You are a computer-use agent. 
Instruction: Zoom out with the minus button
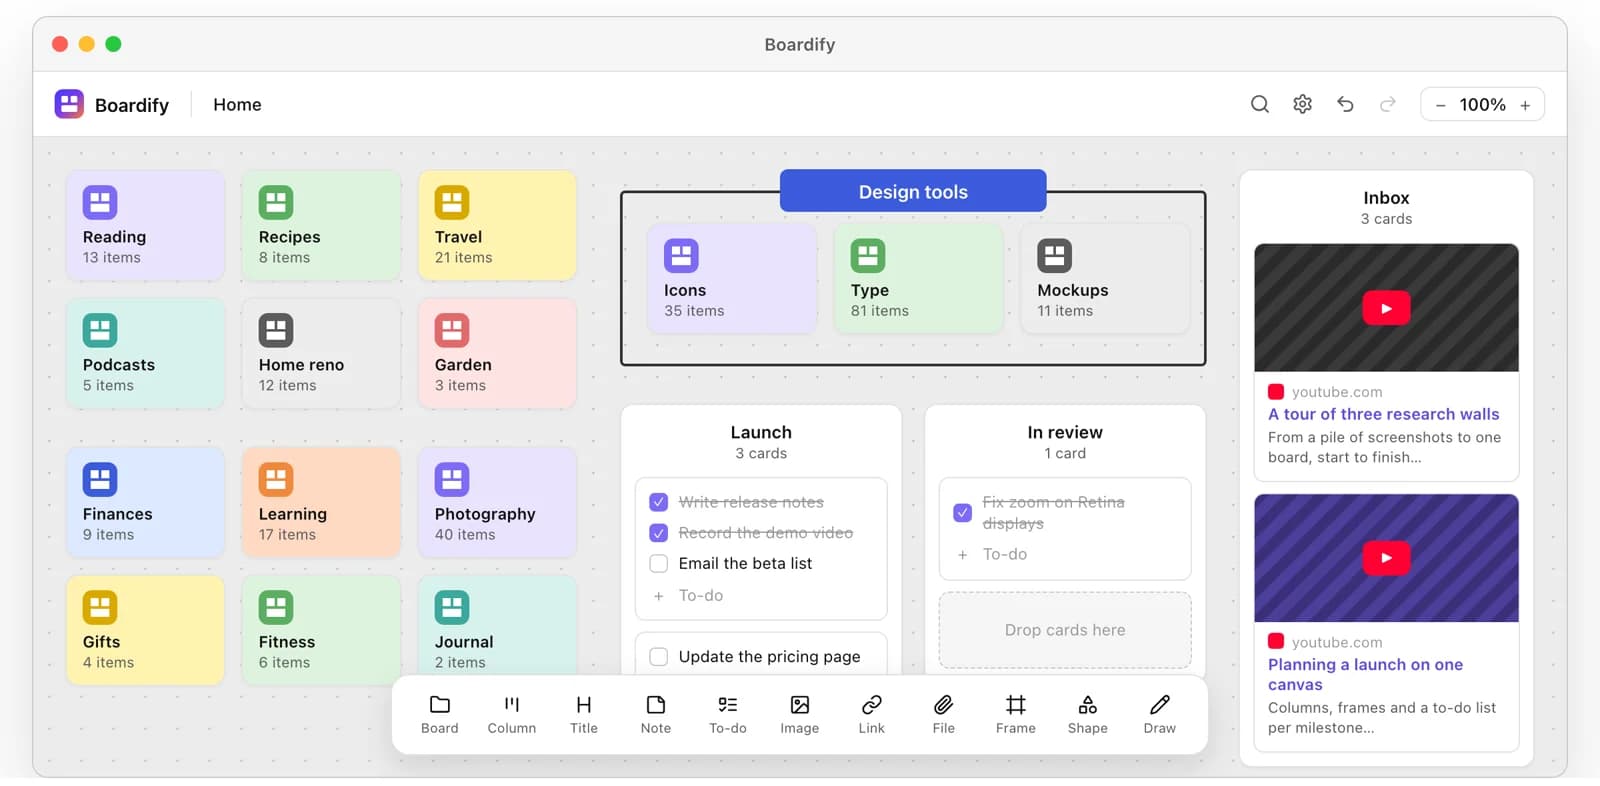tap(1440, 105)
